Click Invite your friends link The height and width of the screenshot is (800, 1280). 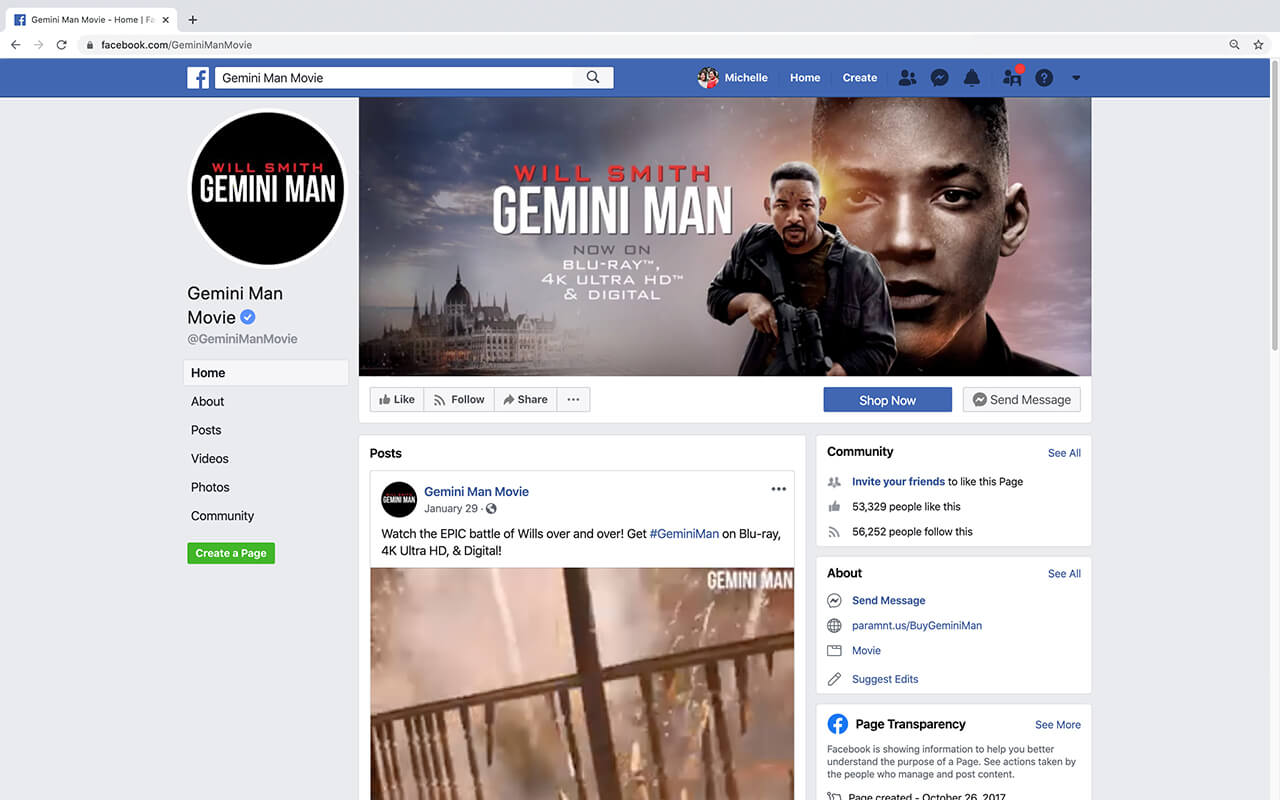pos(898,481)
